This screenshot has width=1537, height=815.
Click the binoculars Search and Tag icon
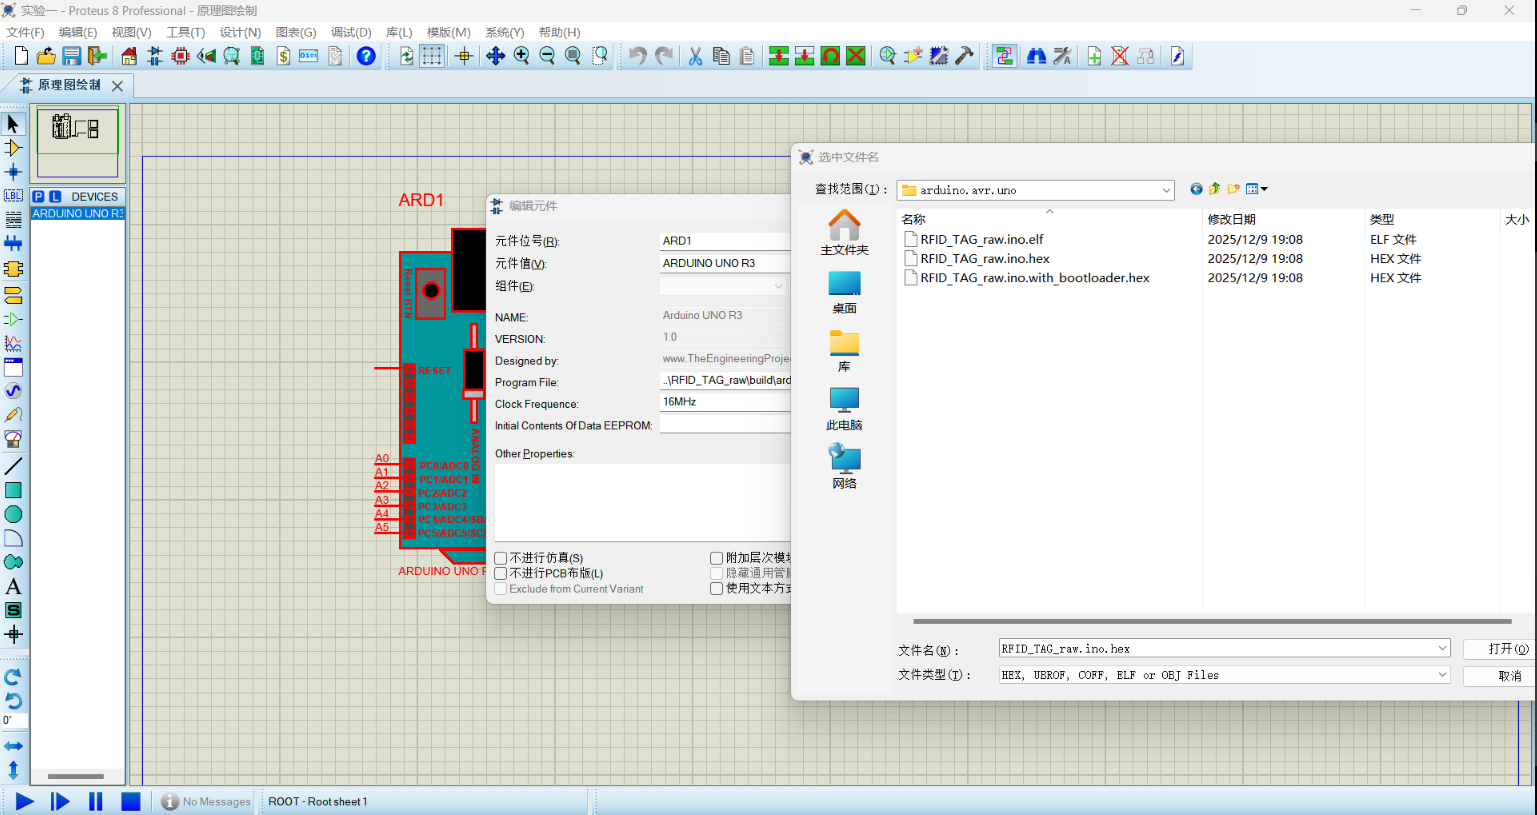(x=1036, y=56)
